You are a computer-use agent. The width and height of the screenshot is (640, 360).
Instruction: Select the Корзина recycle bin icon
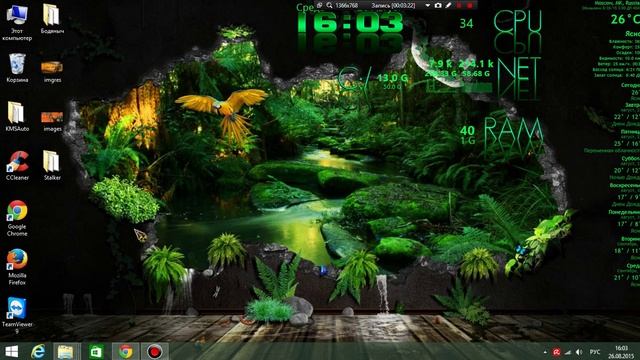(17, 68)
